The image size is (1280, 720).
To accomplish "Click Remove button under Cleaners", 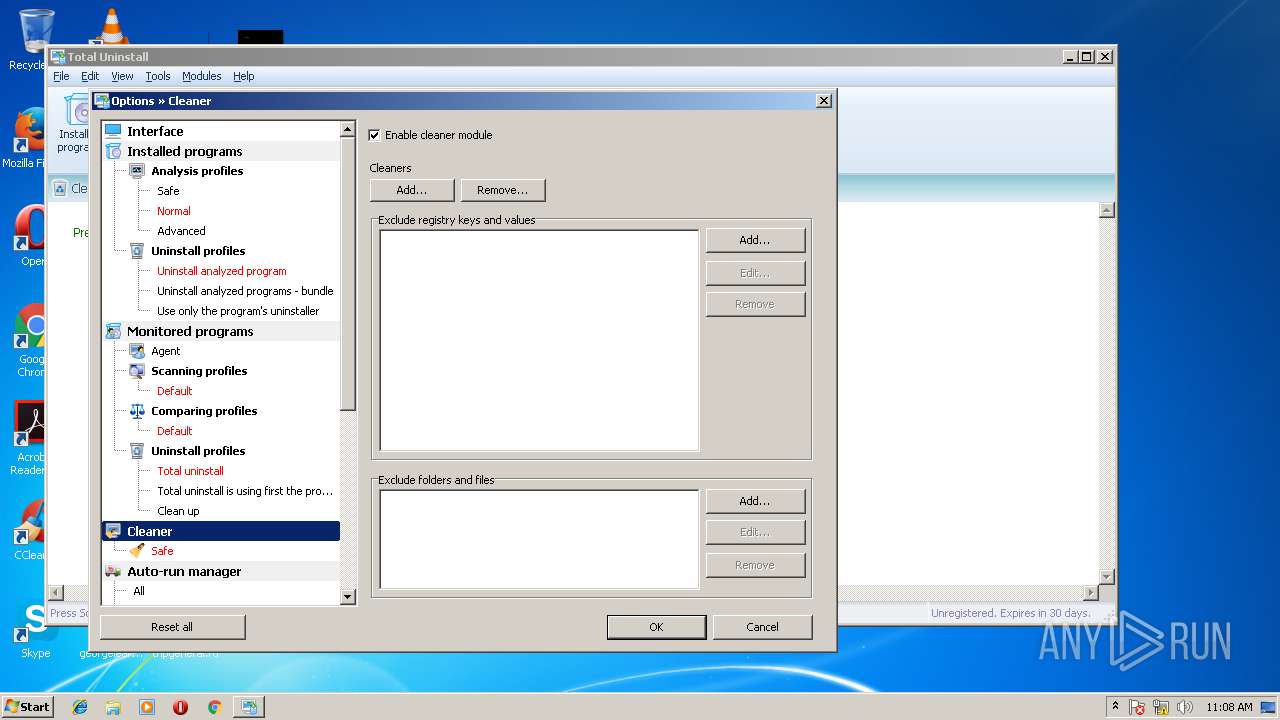I will click(x=503, y=190).
